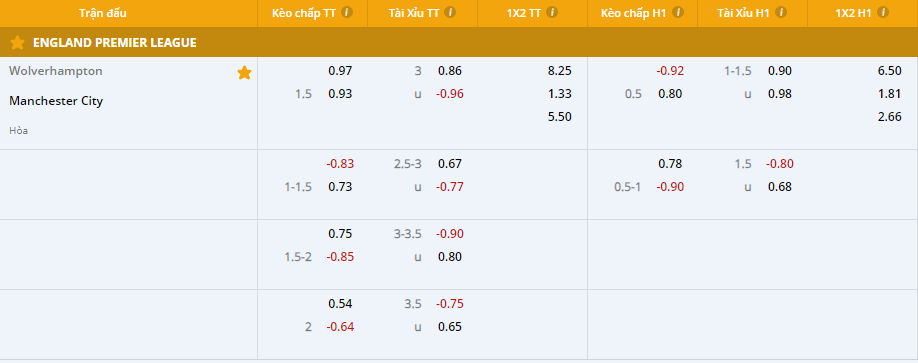Viewport: 918px width, 363px height.
Task: Select first-half draw odds 2.66
Action: click(889, 117)
